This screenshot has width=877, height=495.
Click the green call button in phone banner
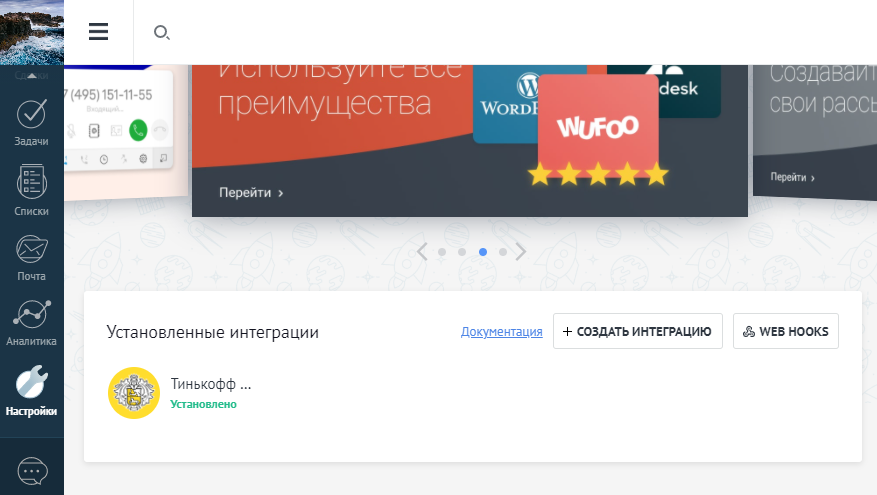[138, 130]
